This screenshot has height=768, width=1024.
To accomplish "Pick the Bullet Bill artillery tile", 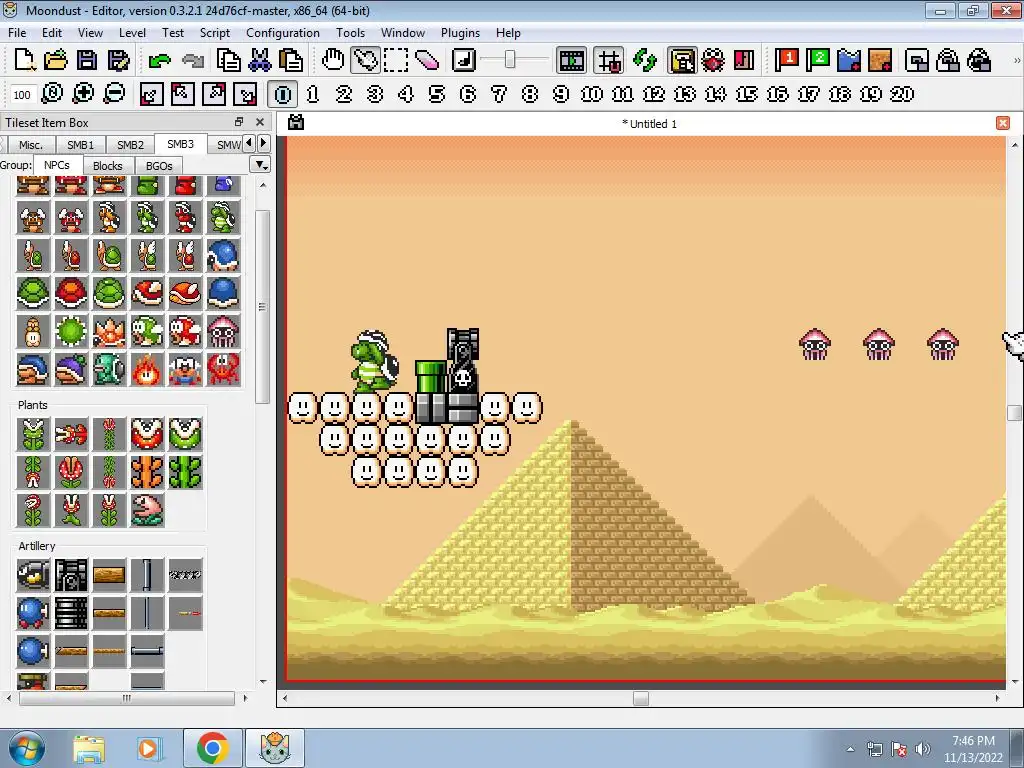I will point(33,575).
